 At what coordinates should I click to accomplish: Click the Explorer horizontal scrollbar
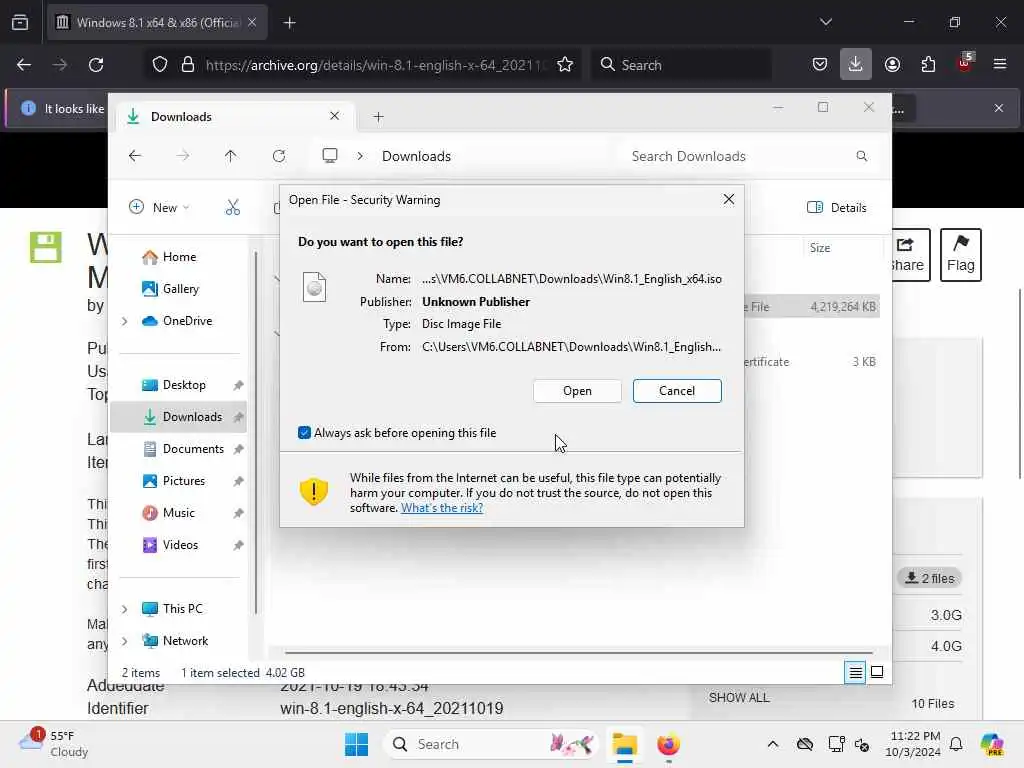(579, 652)
